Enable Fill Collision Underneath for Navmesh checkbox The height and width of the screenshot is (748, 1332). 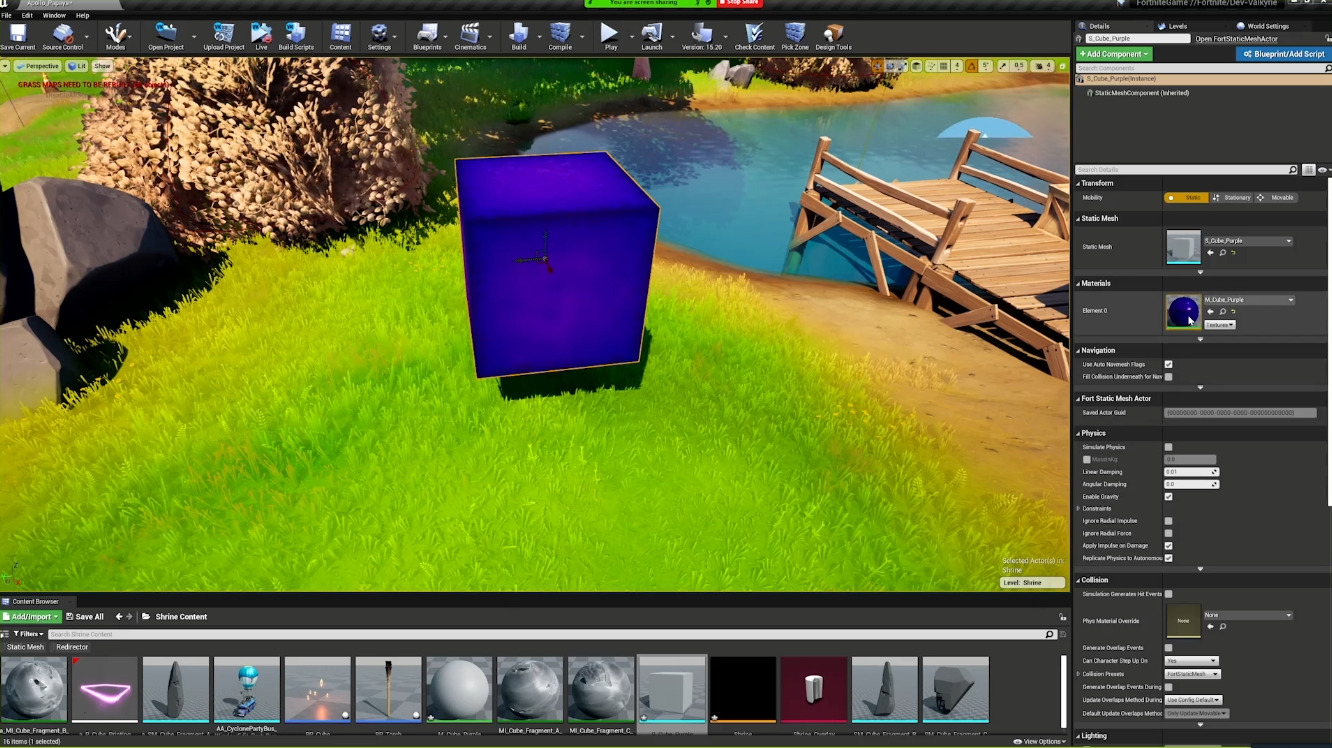[1168, 377]
